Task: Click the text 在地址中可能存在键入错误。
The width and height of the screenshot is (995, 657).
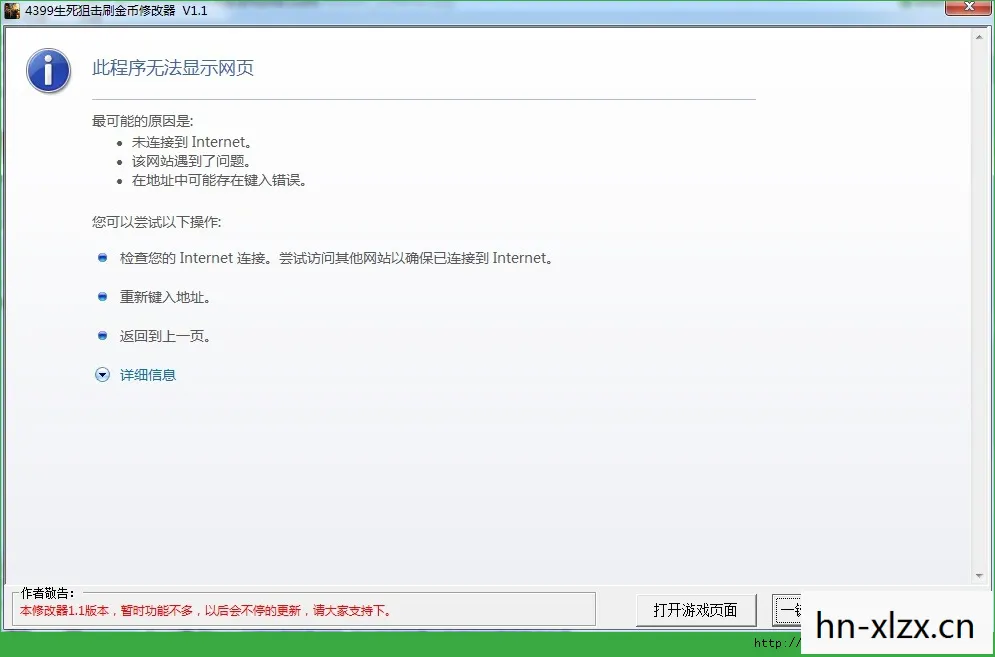Action: pos(220,180)
